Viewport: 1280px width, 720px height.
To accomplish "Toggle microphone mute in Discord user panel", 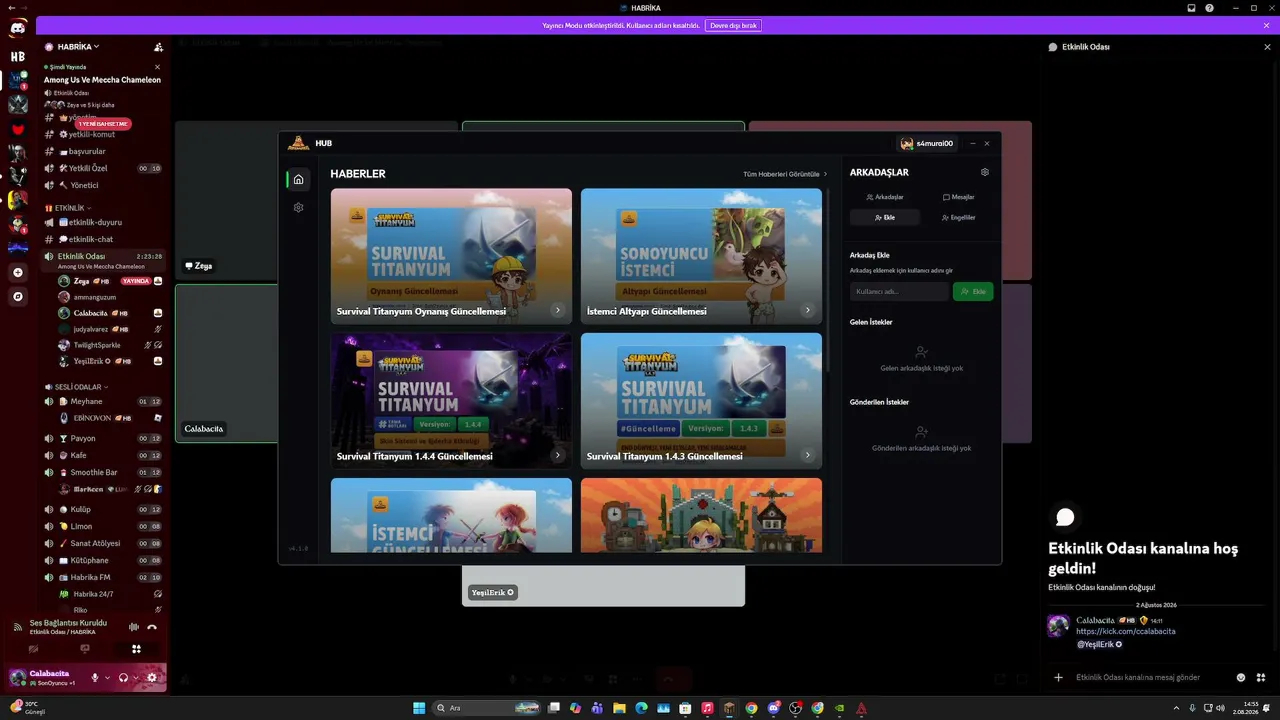I will click(x=96, y=677).
